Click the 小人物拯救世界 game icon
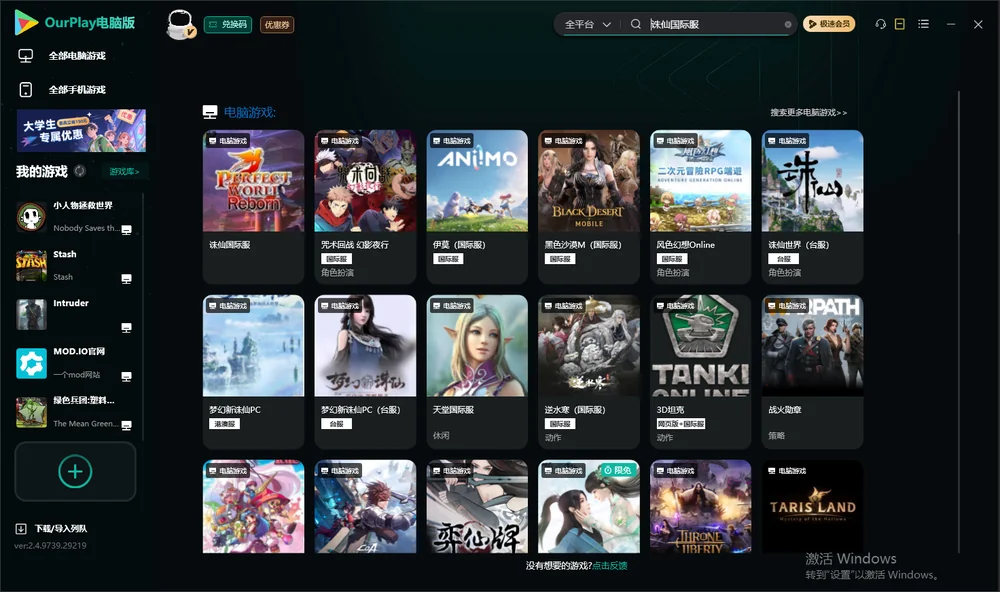Screen dimensions: 1000x592 [x=31, y=217]
